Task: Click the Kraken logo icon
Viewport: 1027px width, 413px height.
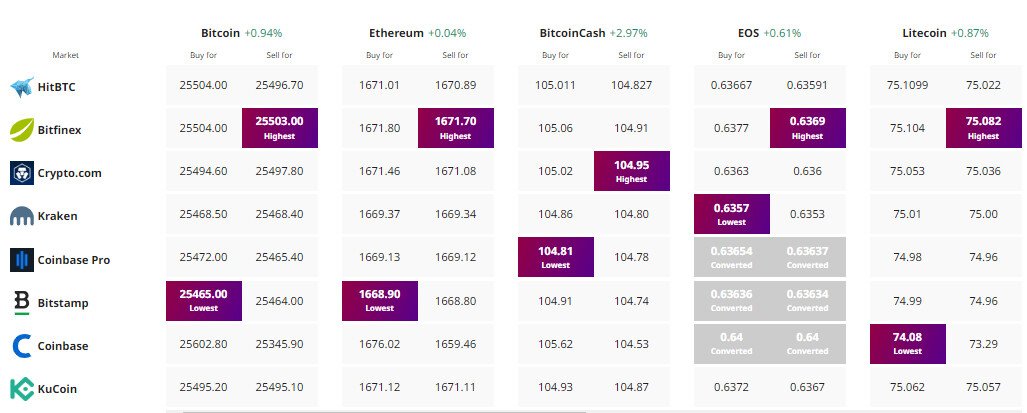Action: click(22, 216)
